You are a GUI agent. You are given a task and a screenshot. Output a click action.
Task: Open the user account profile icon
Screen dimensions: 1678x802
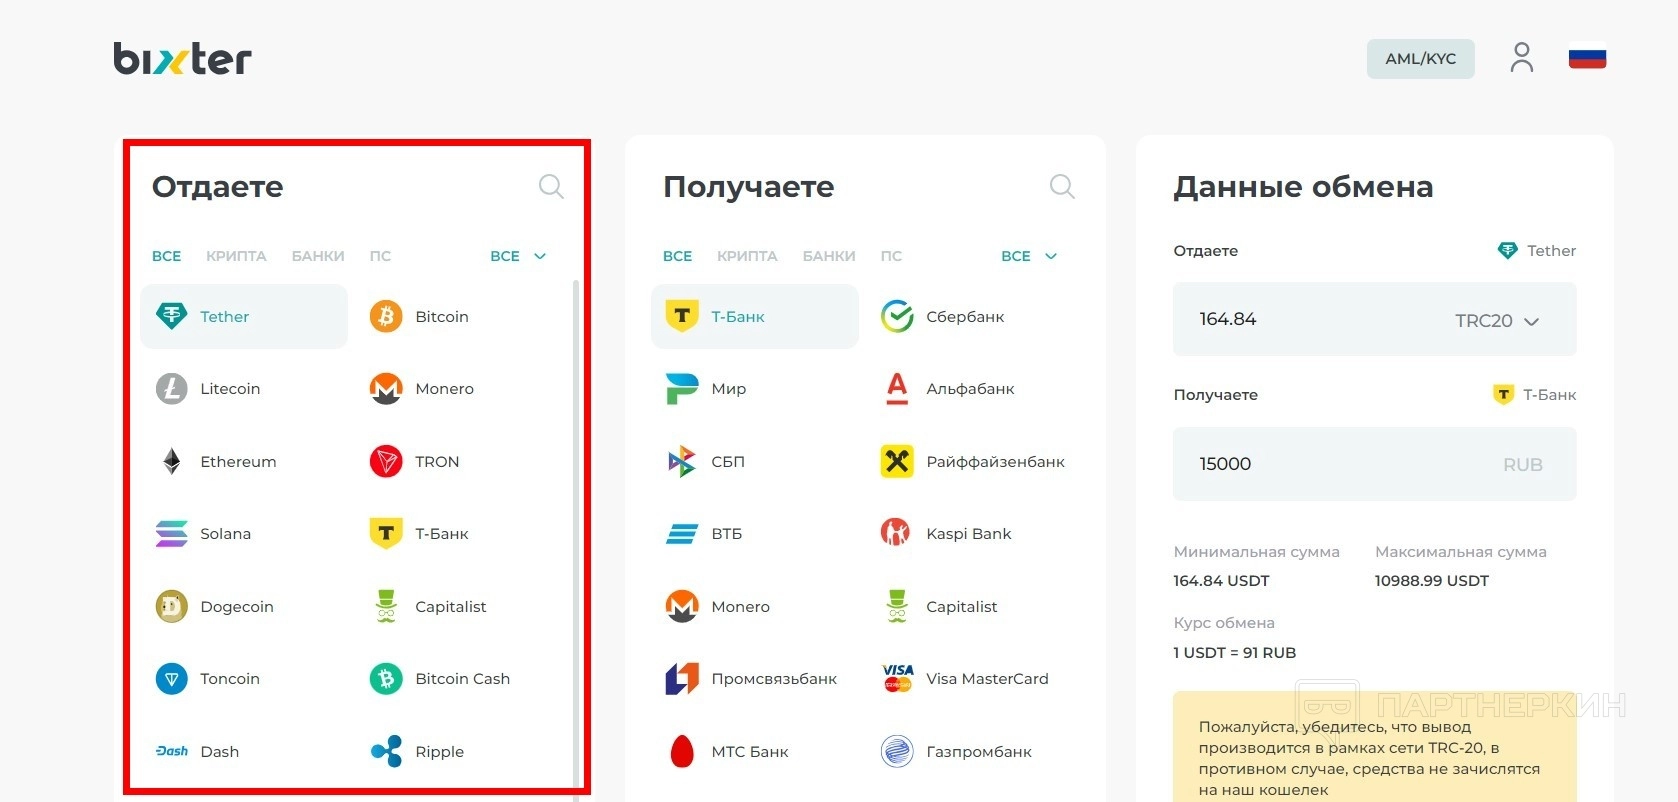(x=1522, y=58)
